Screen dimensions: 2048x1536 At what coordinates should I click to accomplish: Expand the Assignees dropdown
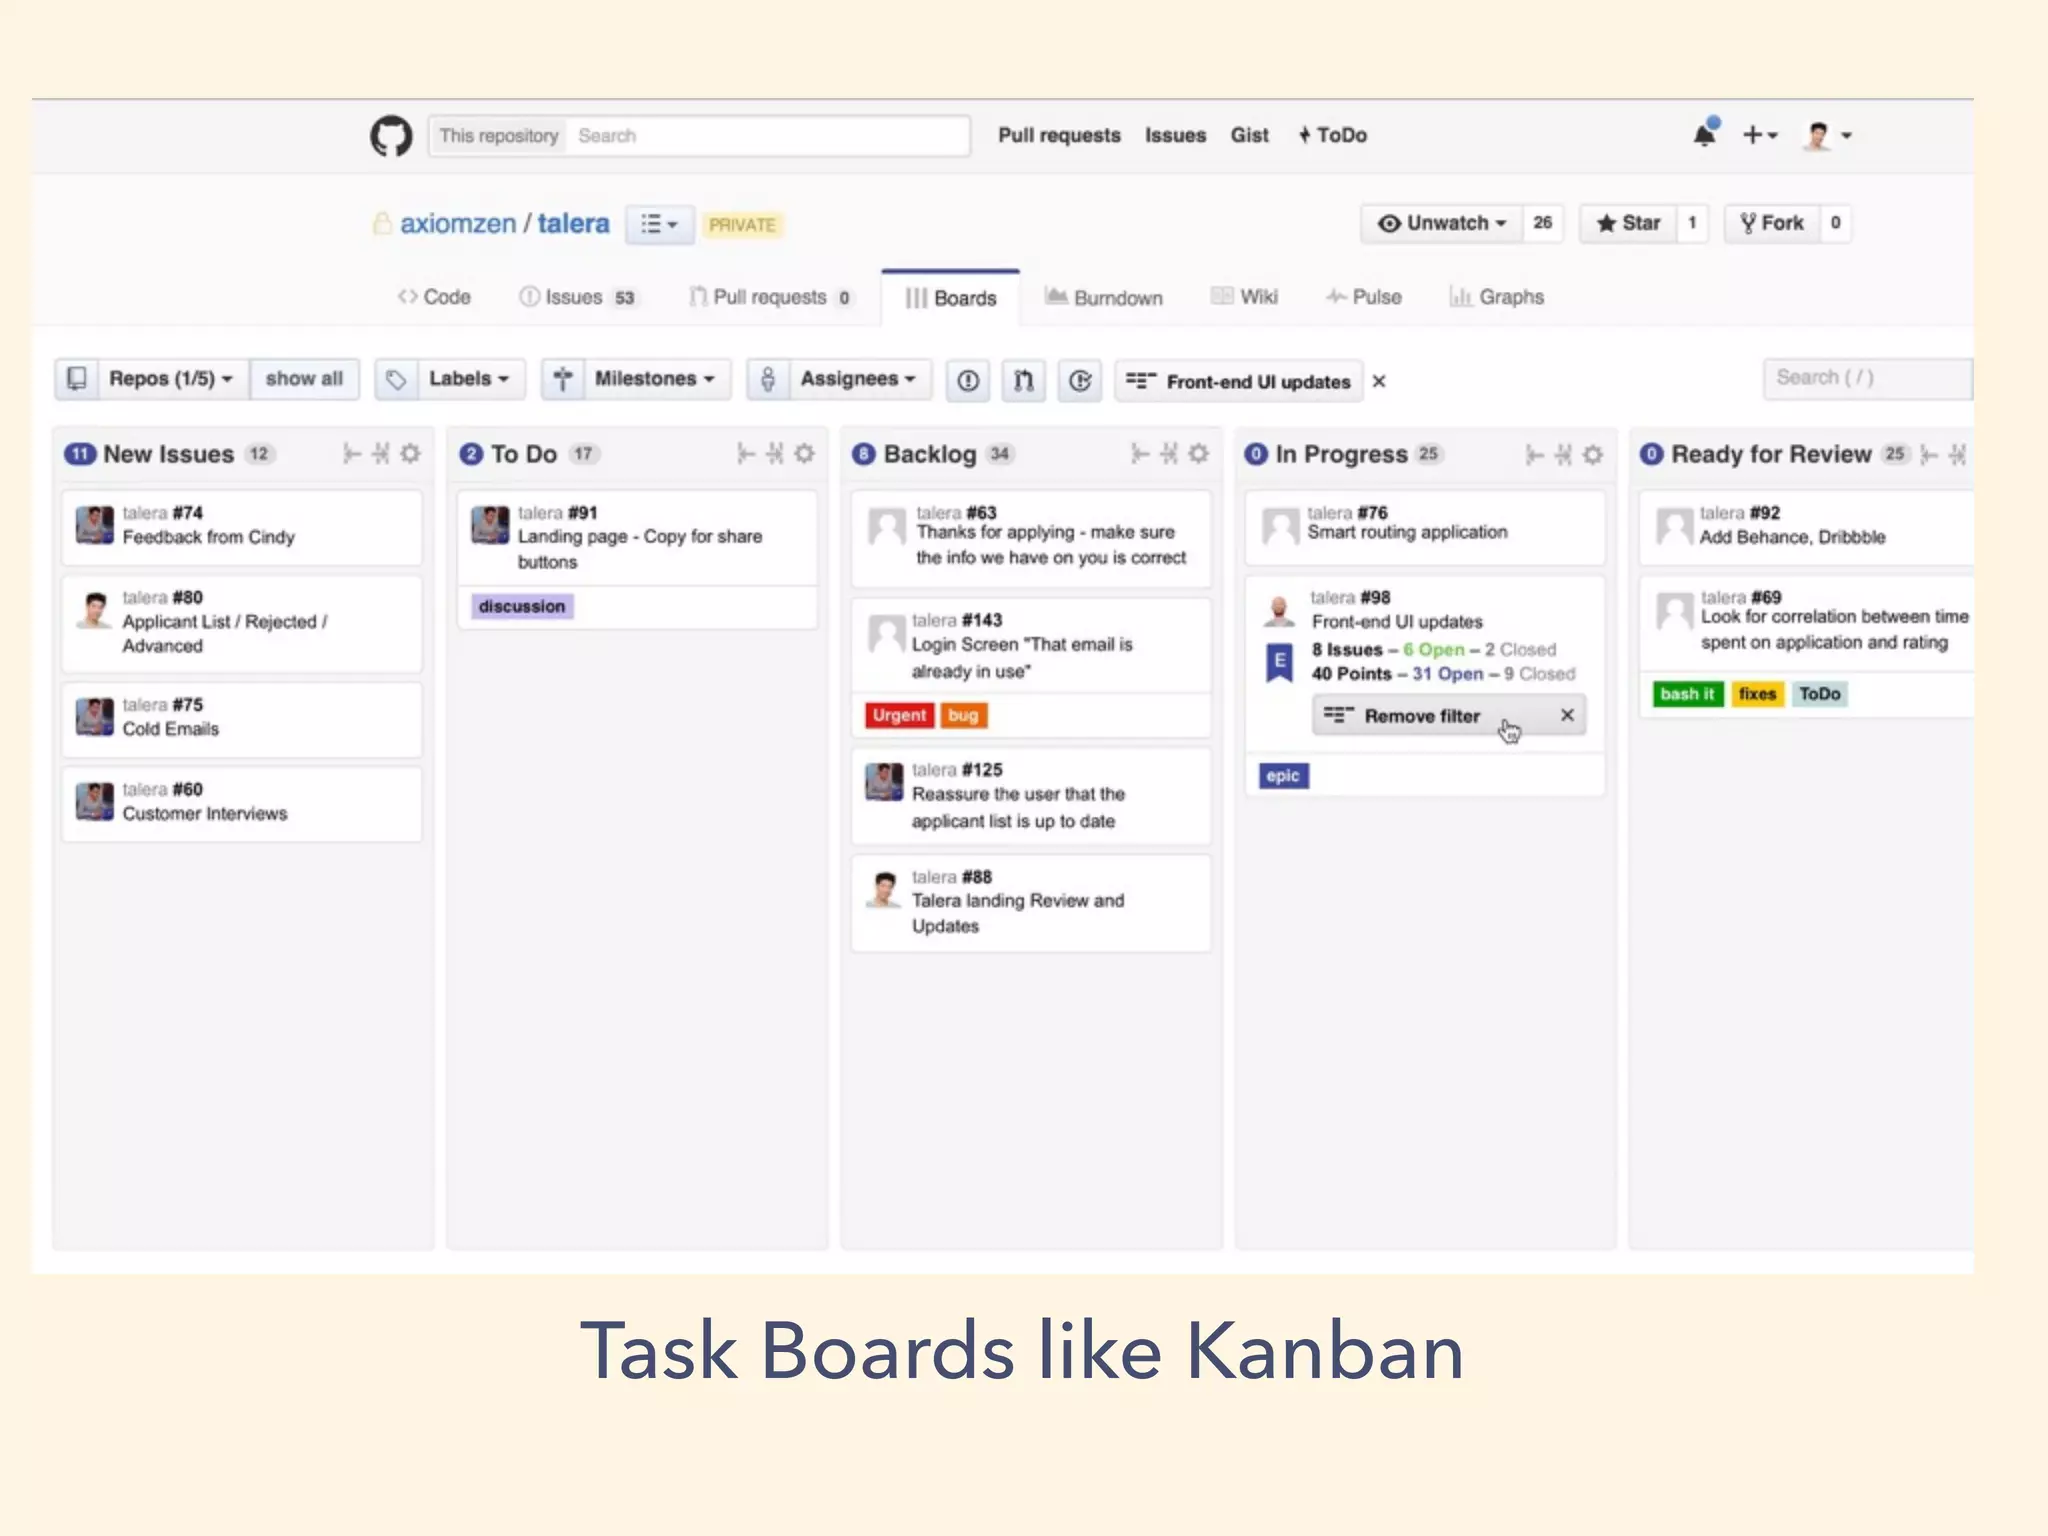click(858, 379)
